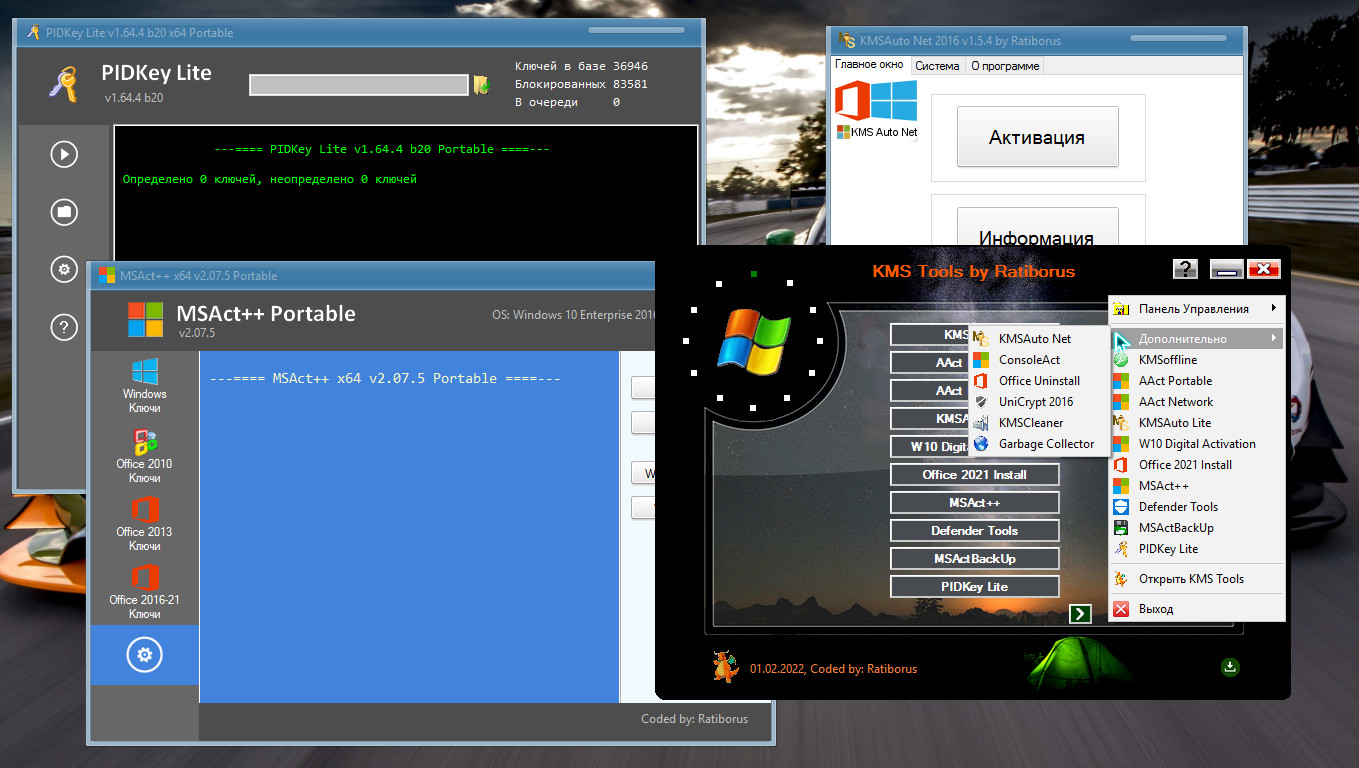The width and height of the screenshot is (1359, 768).
Task: Launch UniCrypt 2016 from the submenu
Action: 1039,402
